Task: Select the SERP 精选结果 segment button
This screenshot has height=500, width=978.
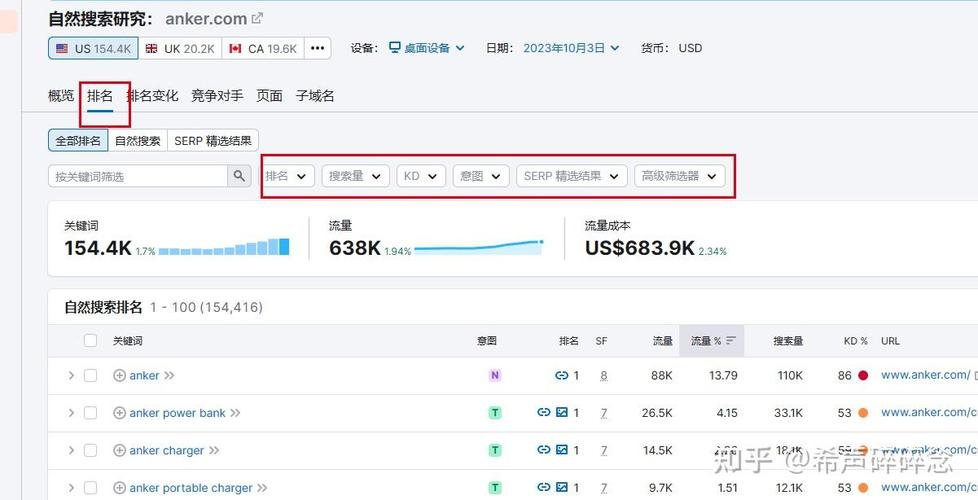Action: coord(213,140)
